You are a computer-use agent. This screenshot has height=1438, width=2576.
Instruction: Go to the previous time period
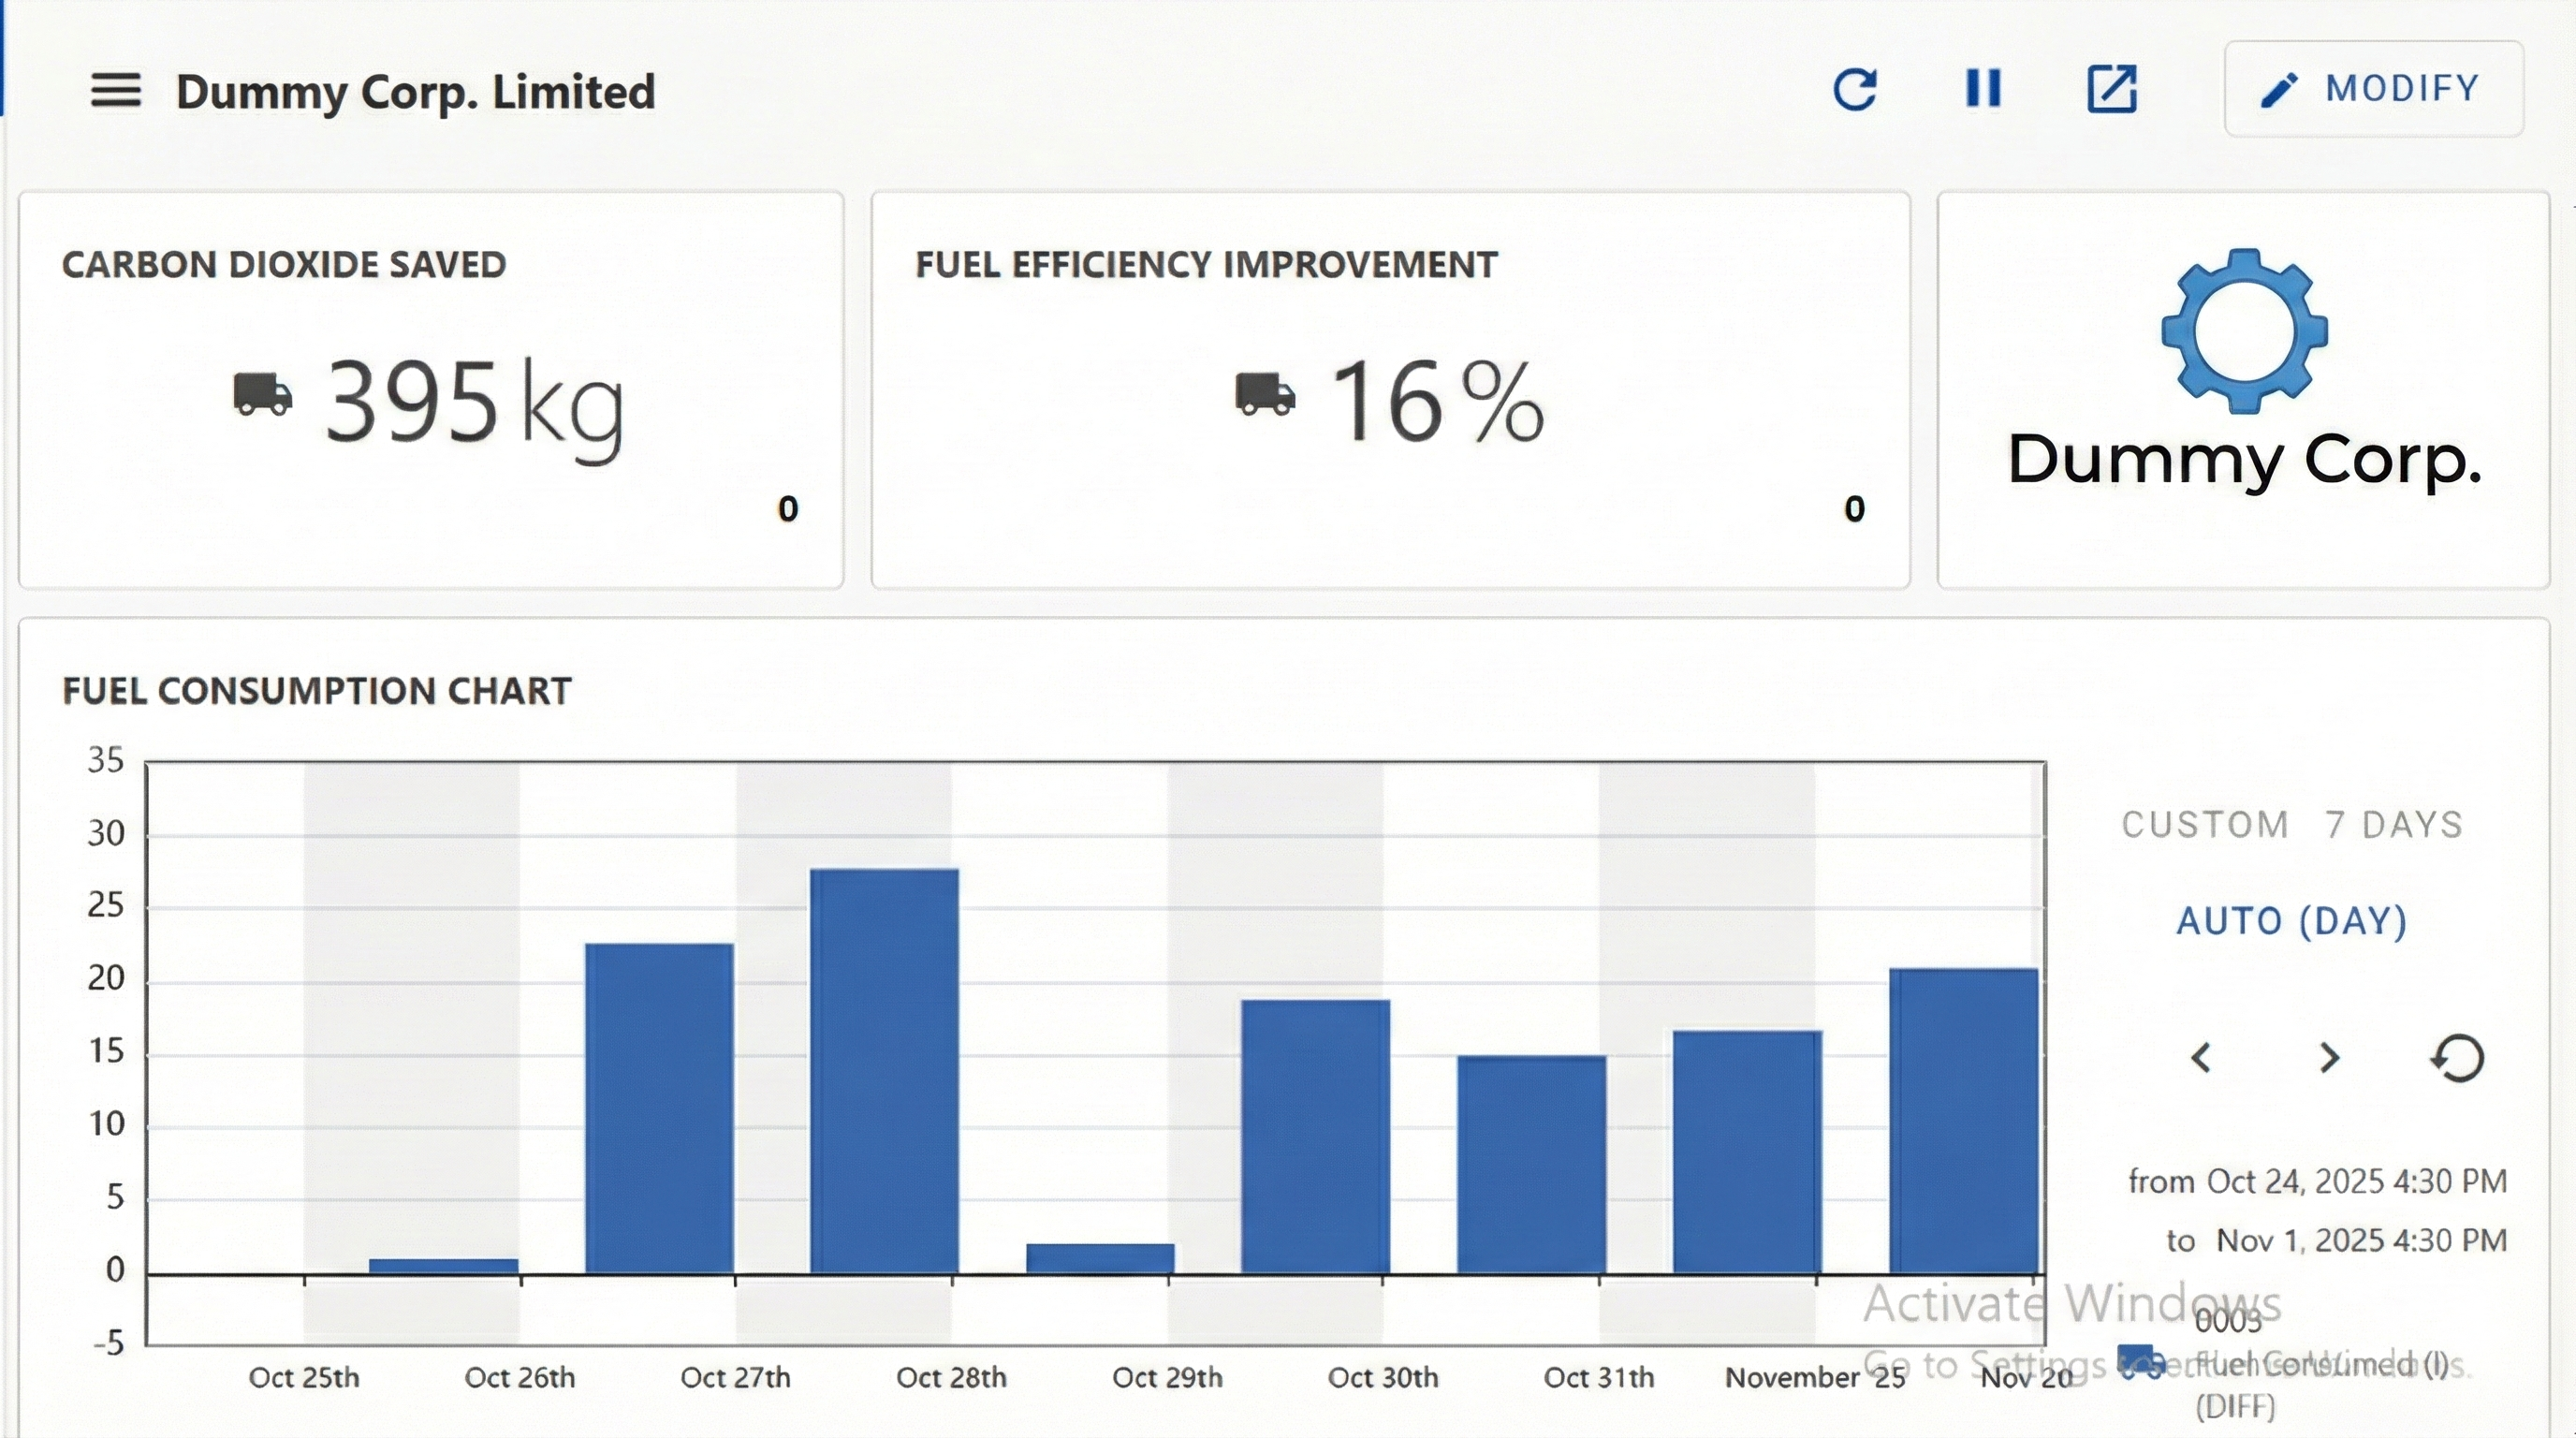(2201, 1058)
